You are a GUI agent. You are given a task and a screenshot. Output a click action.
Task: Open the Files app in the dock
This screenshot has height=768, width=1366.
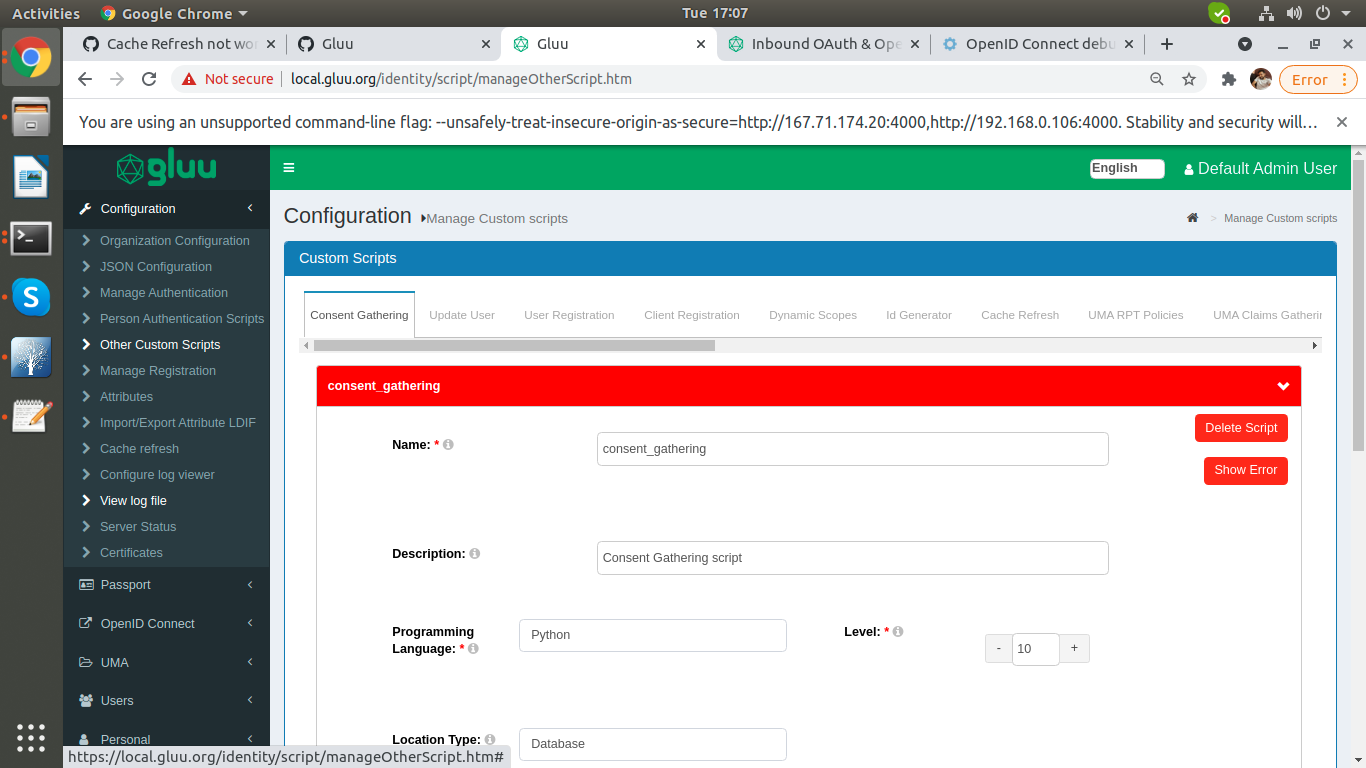31,118
